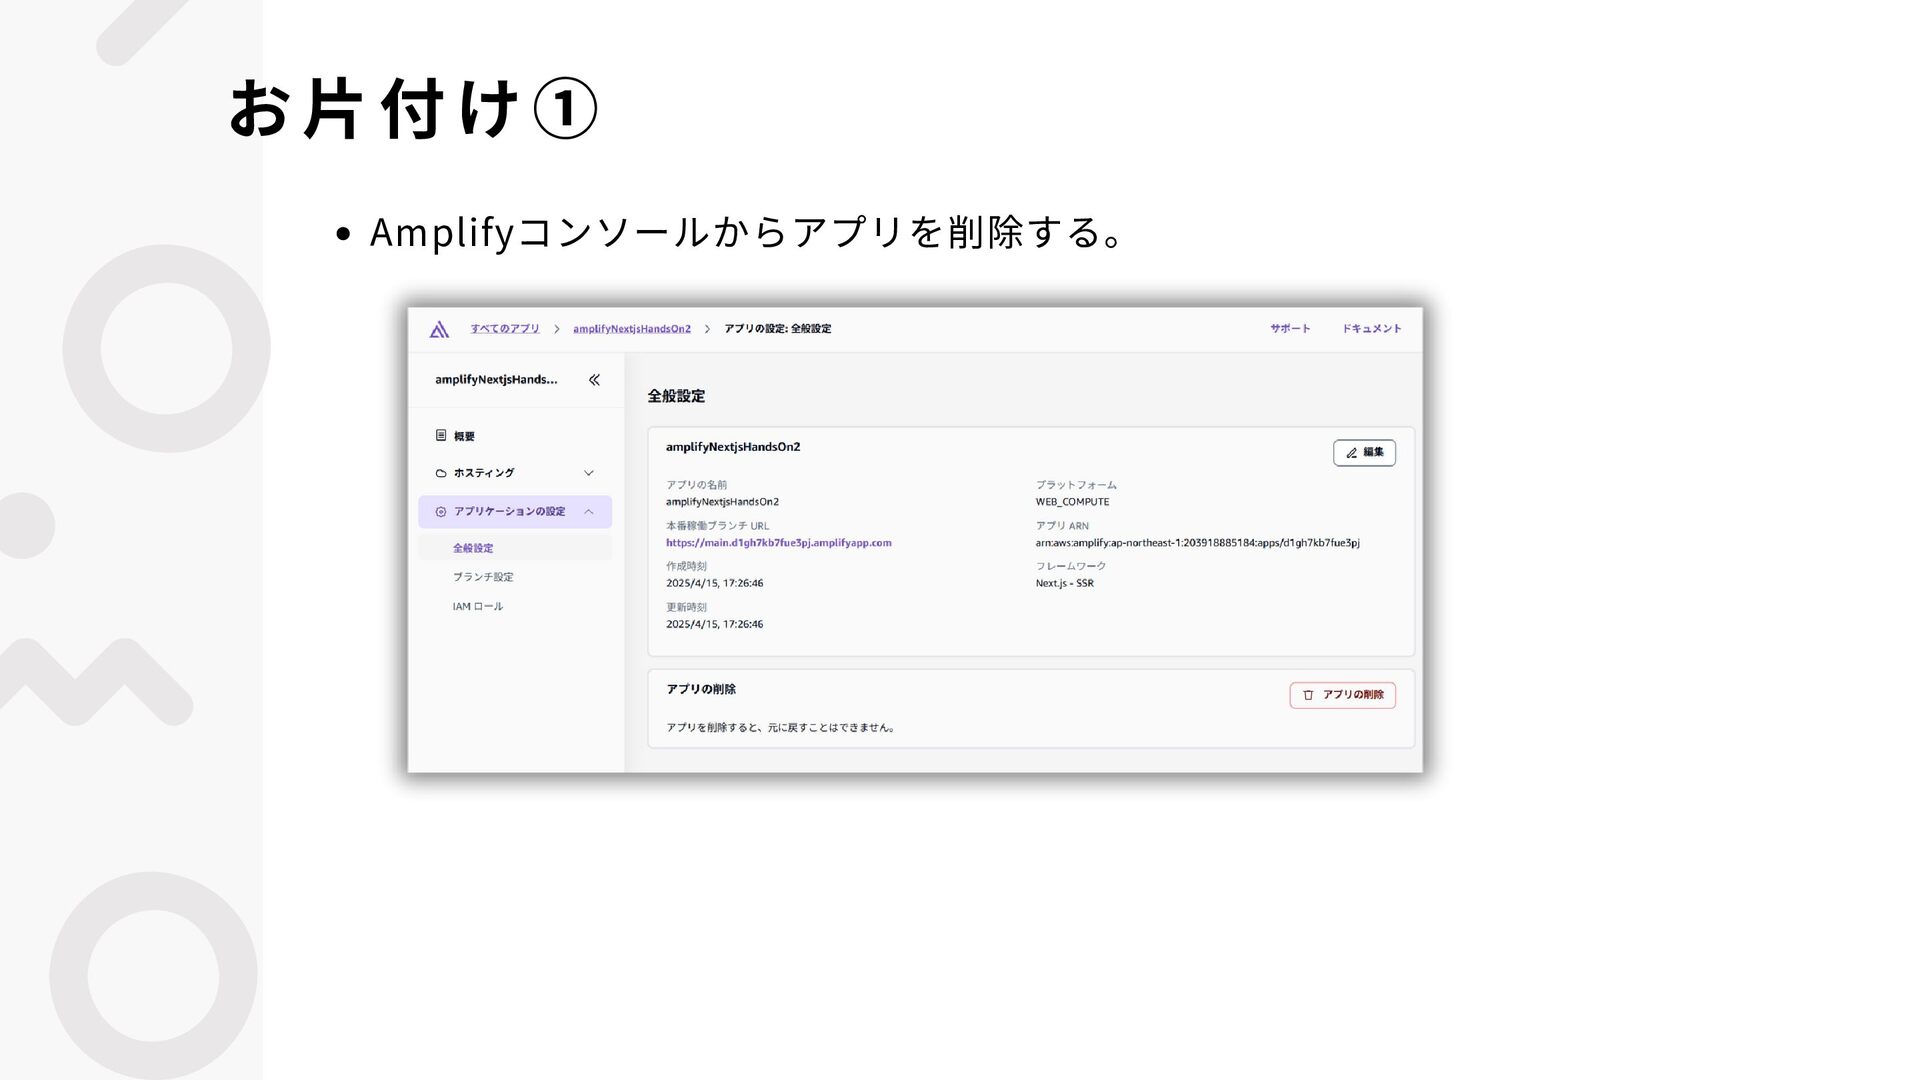
Task: Open the production branch amplifyapp.com URL
Action: coord(778,543)
